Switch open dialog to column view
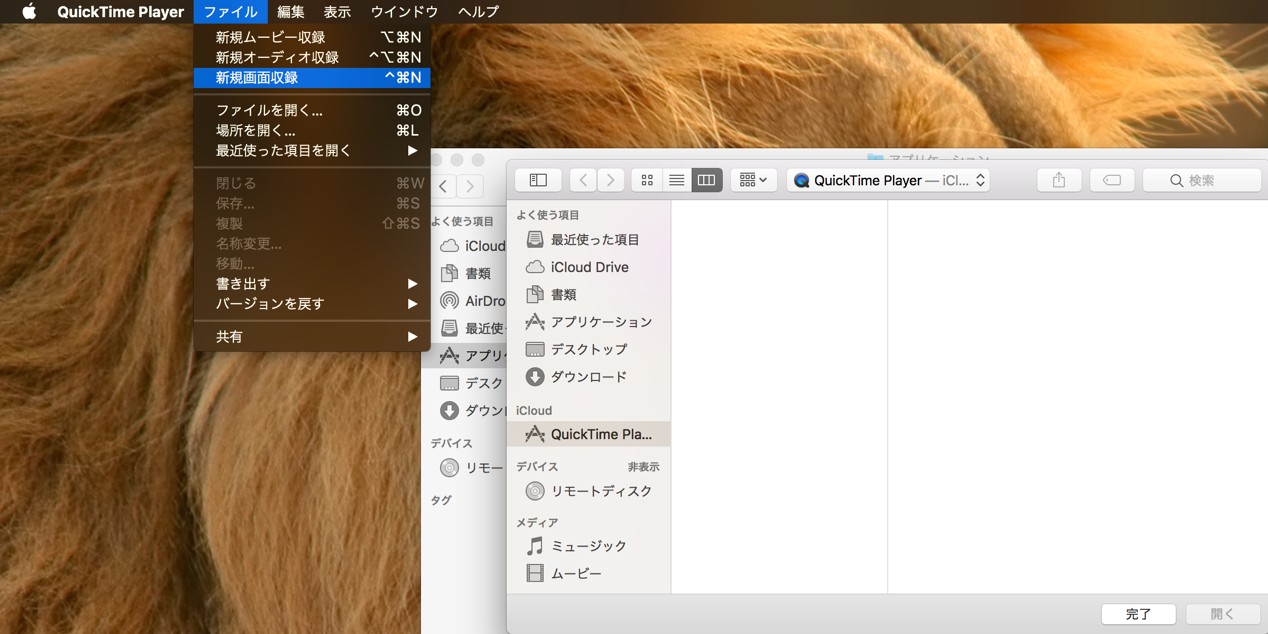 (706, 180)
